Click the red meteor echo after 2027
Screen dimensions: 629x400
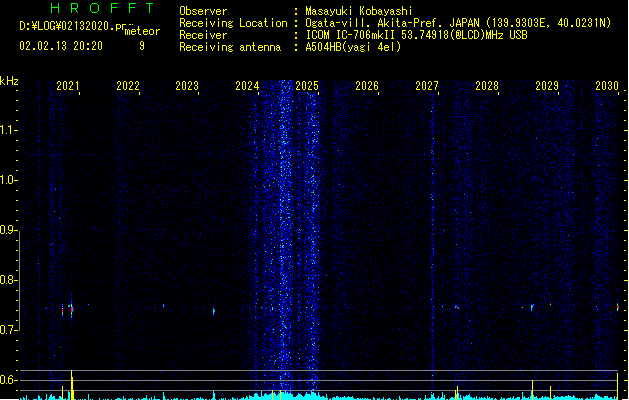[x=457, y=307]
